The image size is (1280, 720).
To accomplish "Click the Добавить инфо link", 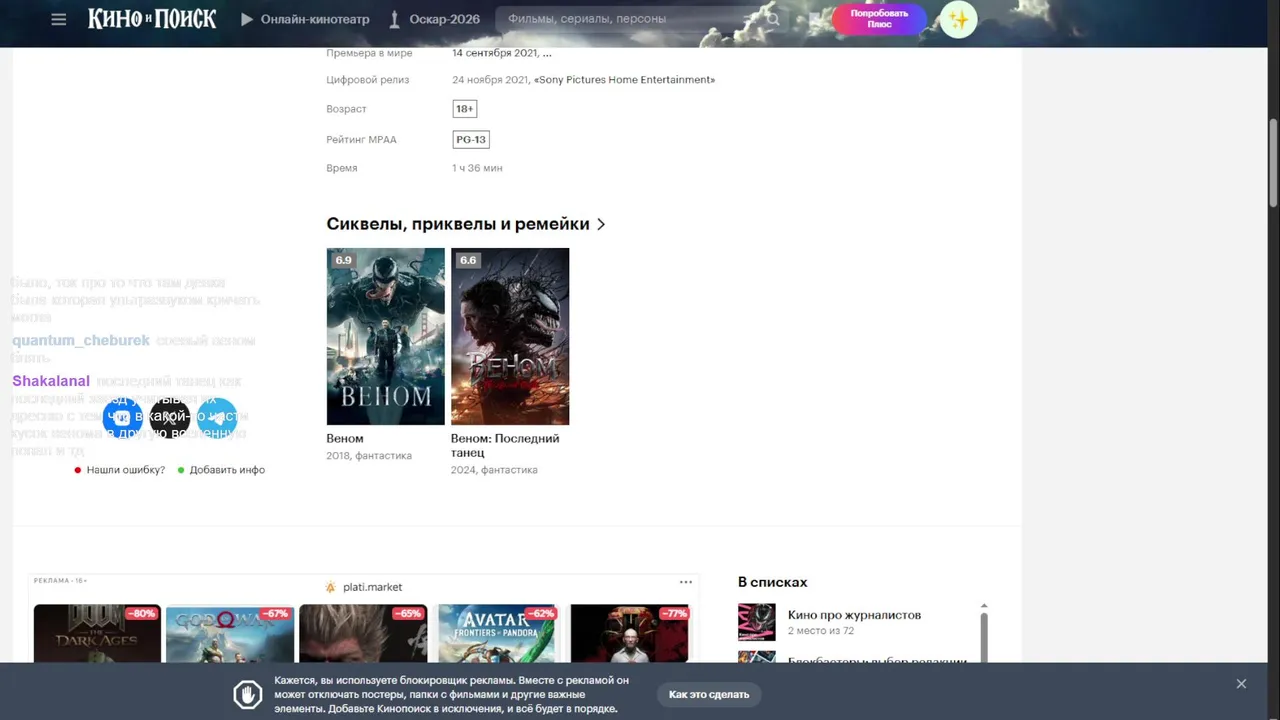I will (x=227, y=470).
